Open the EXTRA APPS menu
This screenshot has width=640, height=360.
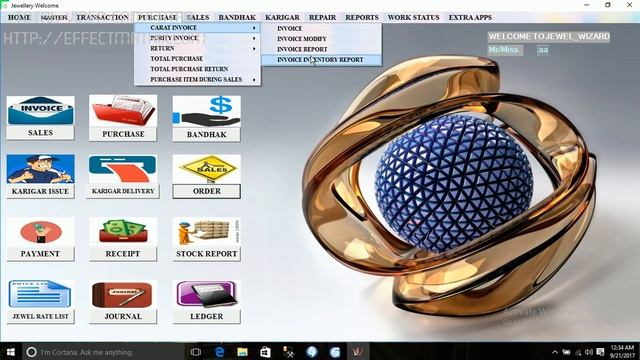coord(470,18)
